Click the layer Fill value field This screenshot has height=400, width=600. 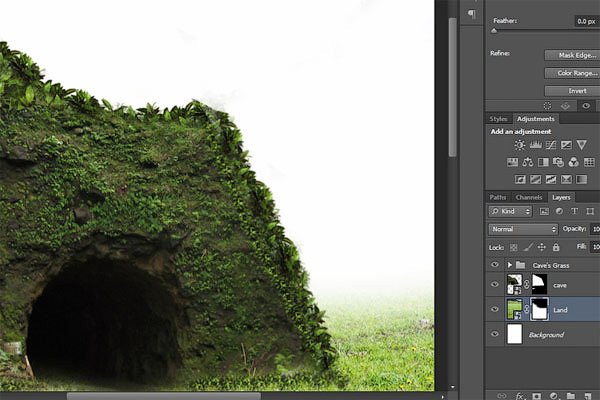(595, 247)
